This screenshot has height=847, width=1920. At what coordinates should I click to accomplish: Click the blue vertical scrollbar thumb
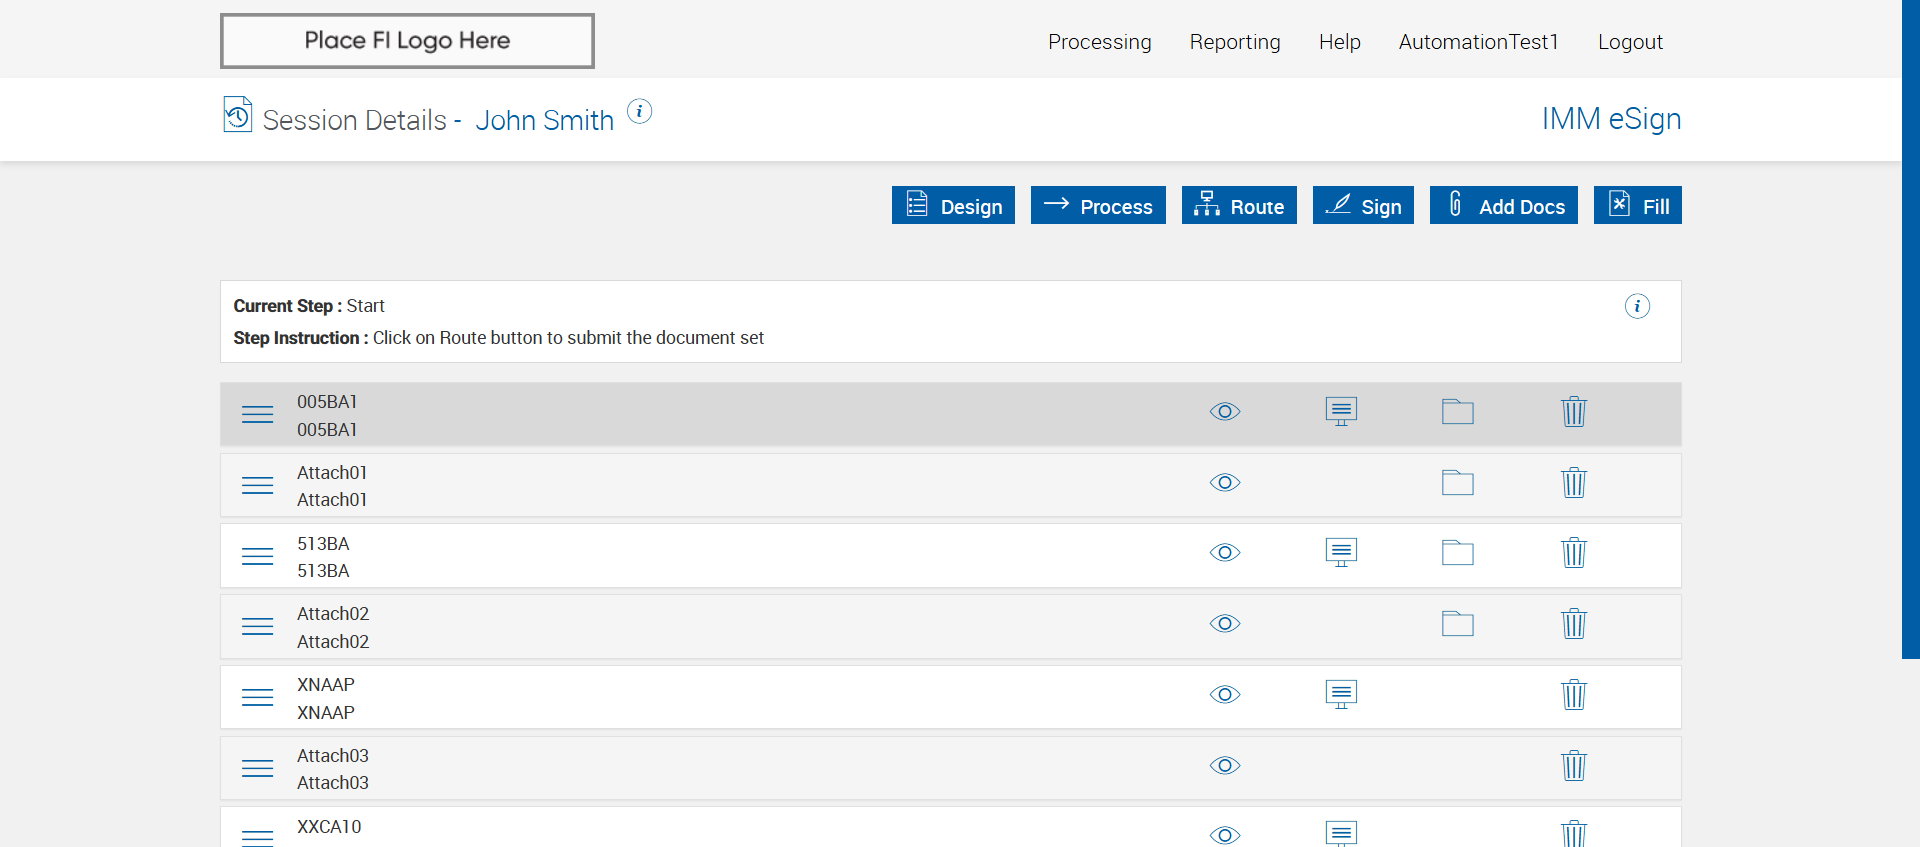(1910, 329)
